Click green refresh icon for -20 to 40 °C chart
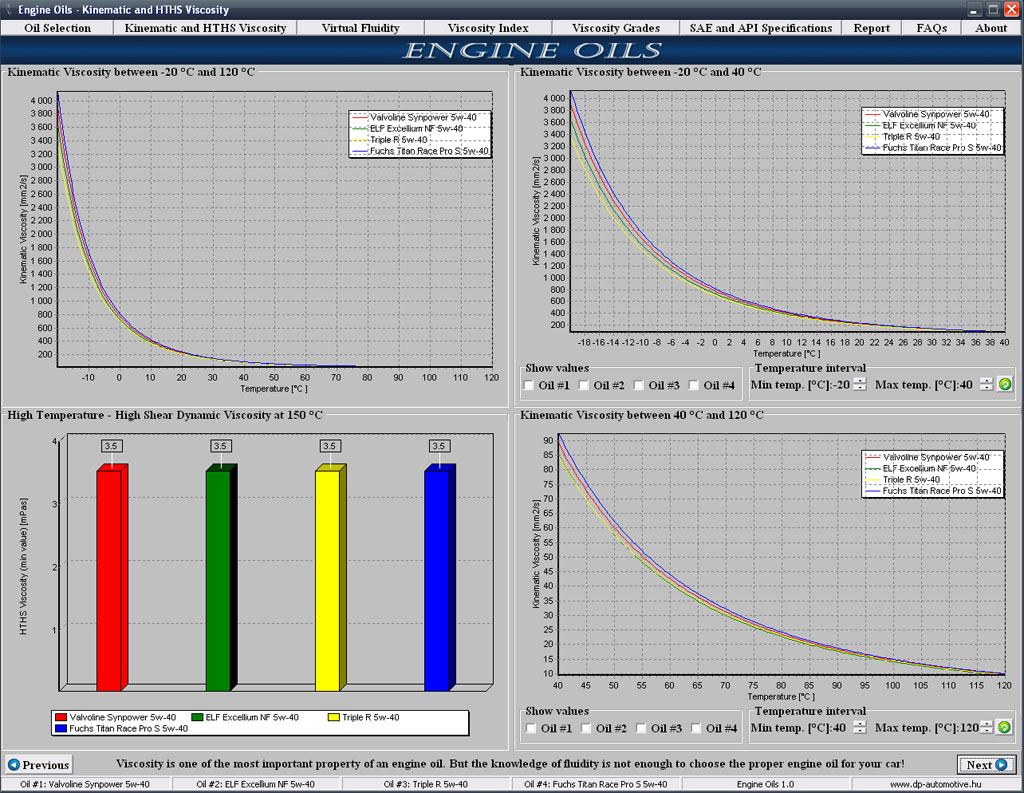This screenshot has height=793, width=1024. [1004, 385]
